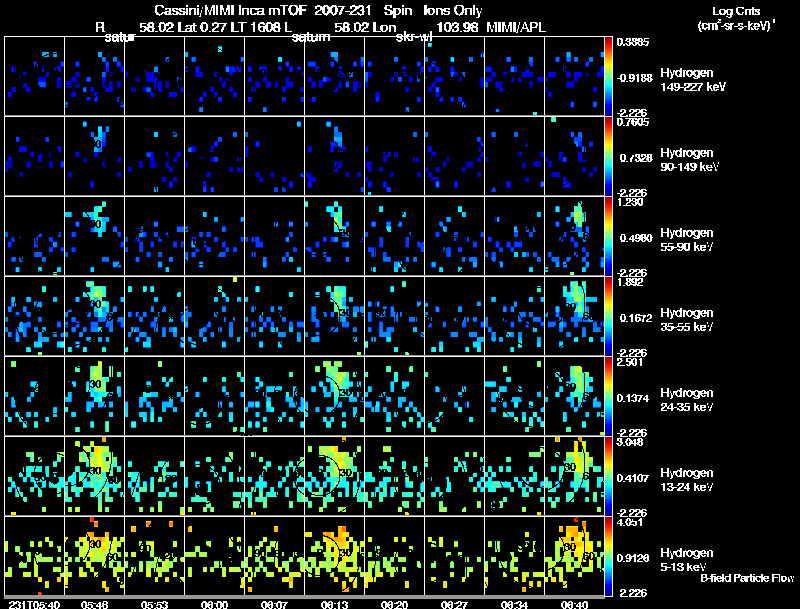This screenshot has height=609, width=800.
Task: Select the 05:40 image in Hydrogen 149-227 keV row
Action: coord(35,76)
